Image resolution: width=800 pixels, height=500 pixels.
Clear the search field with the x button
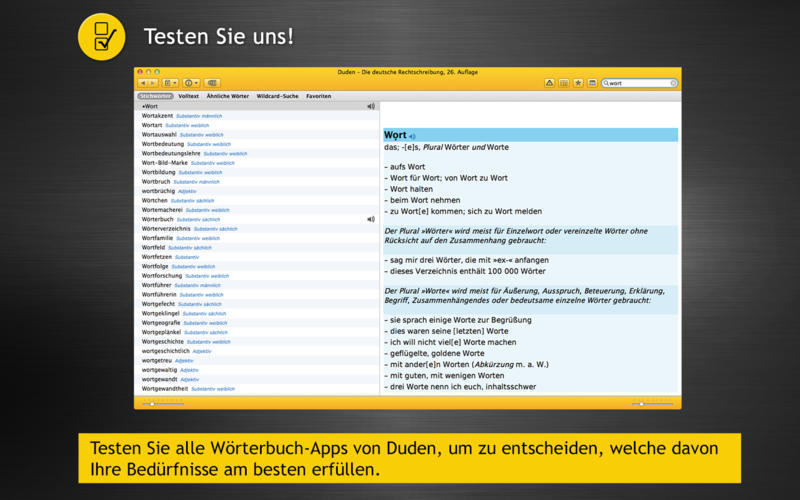pyautogui.click(x=673, y=83)
